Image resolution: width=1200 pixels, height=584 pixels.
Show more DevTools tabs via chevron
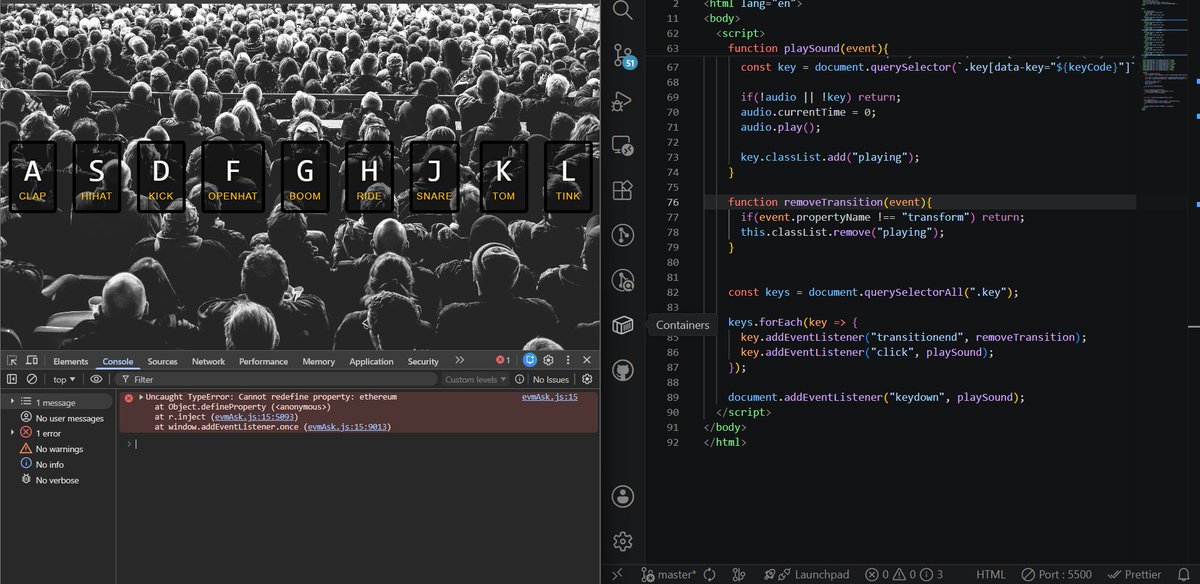[459, 360]
